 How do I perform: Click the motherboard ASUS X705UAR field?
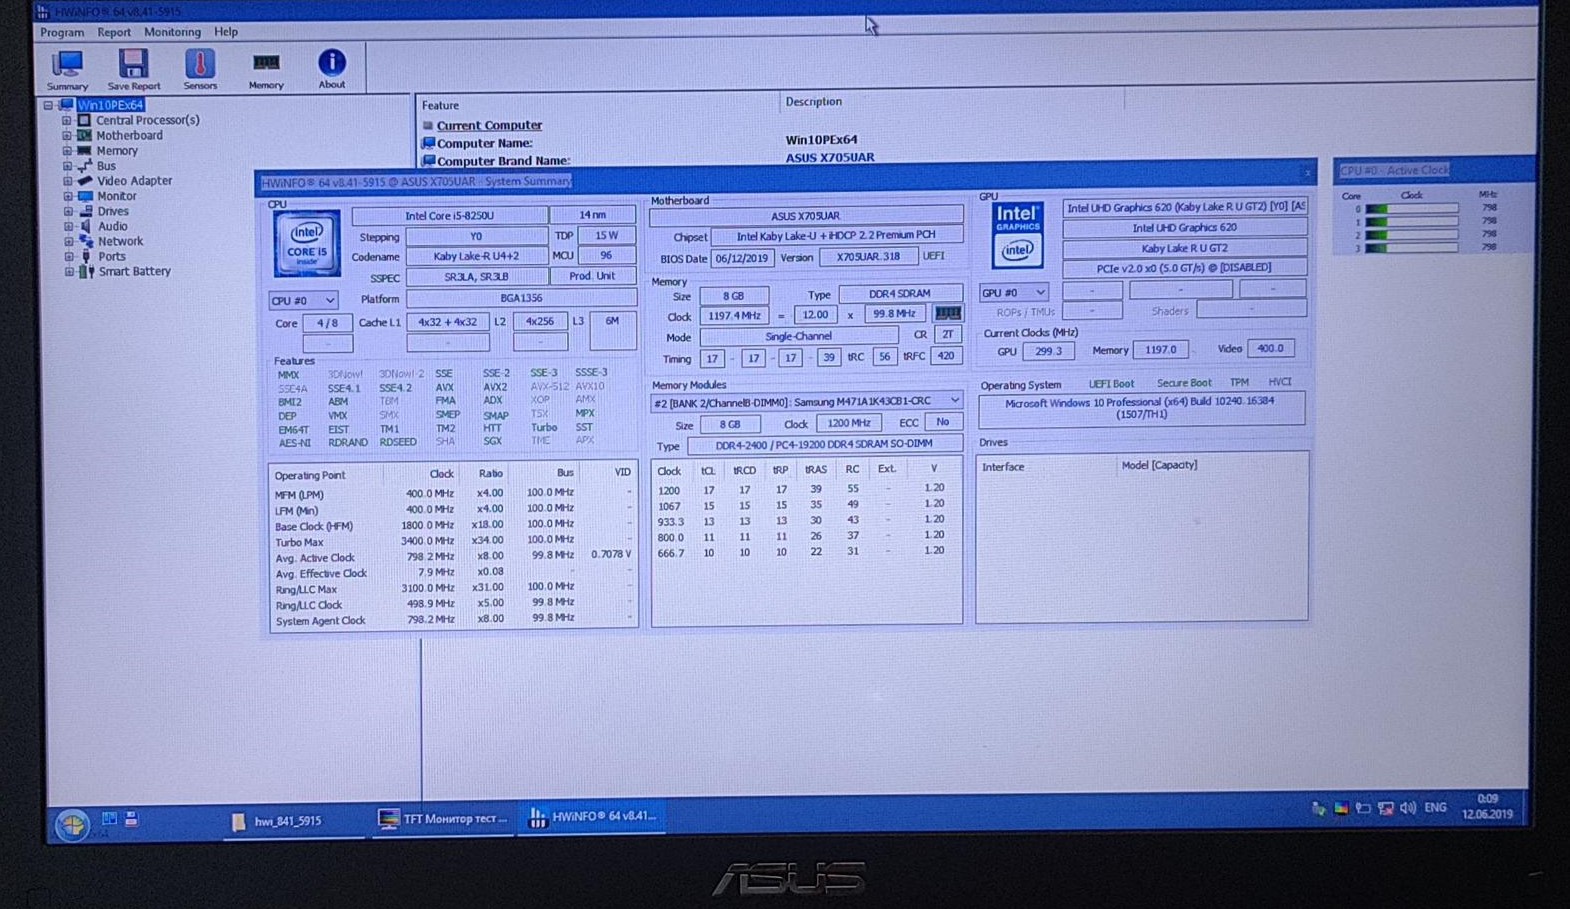tap(806, 215)
